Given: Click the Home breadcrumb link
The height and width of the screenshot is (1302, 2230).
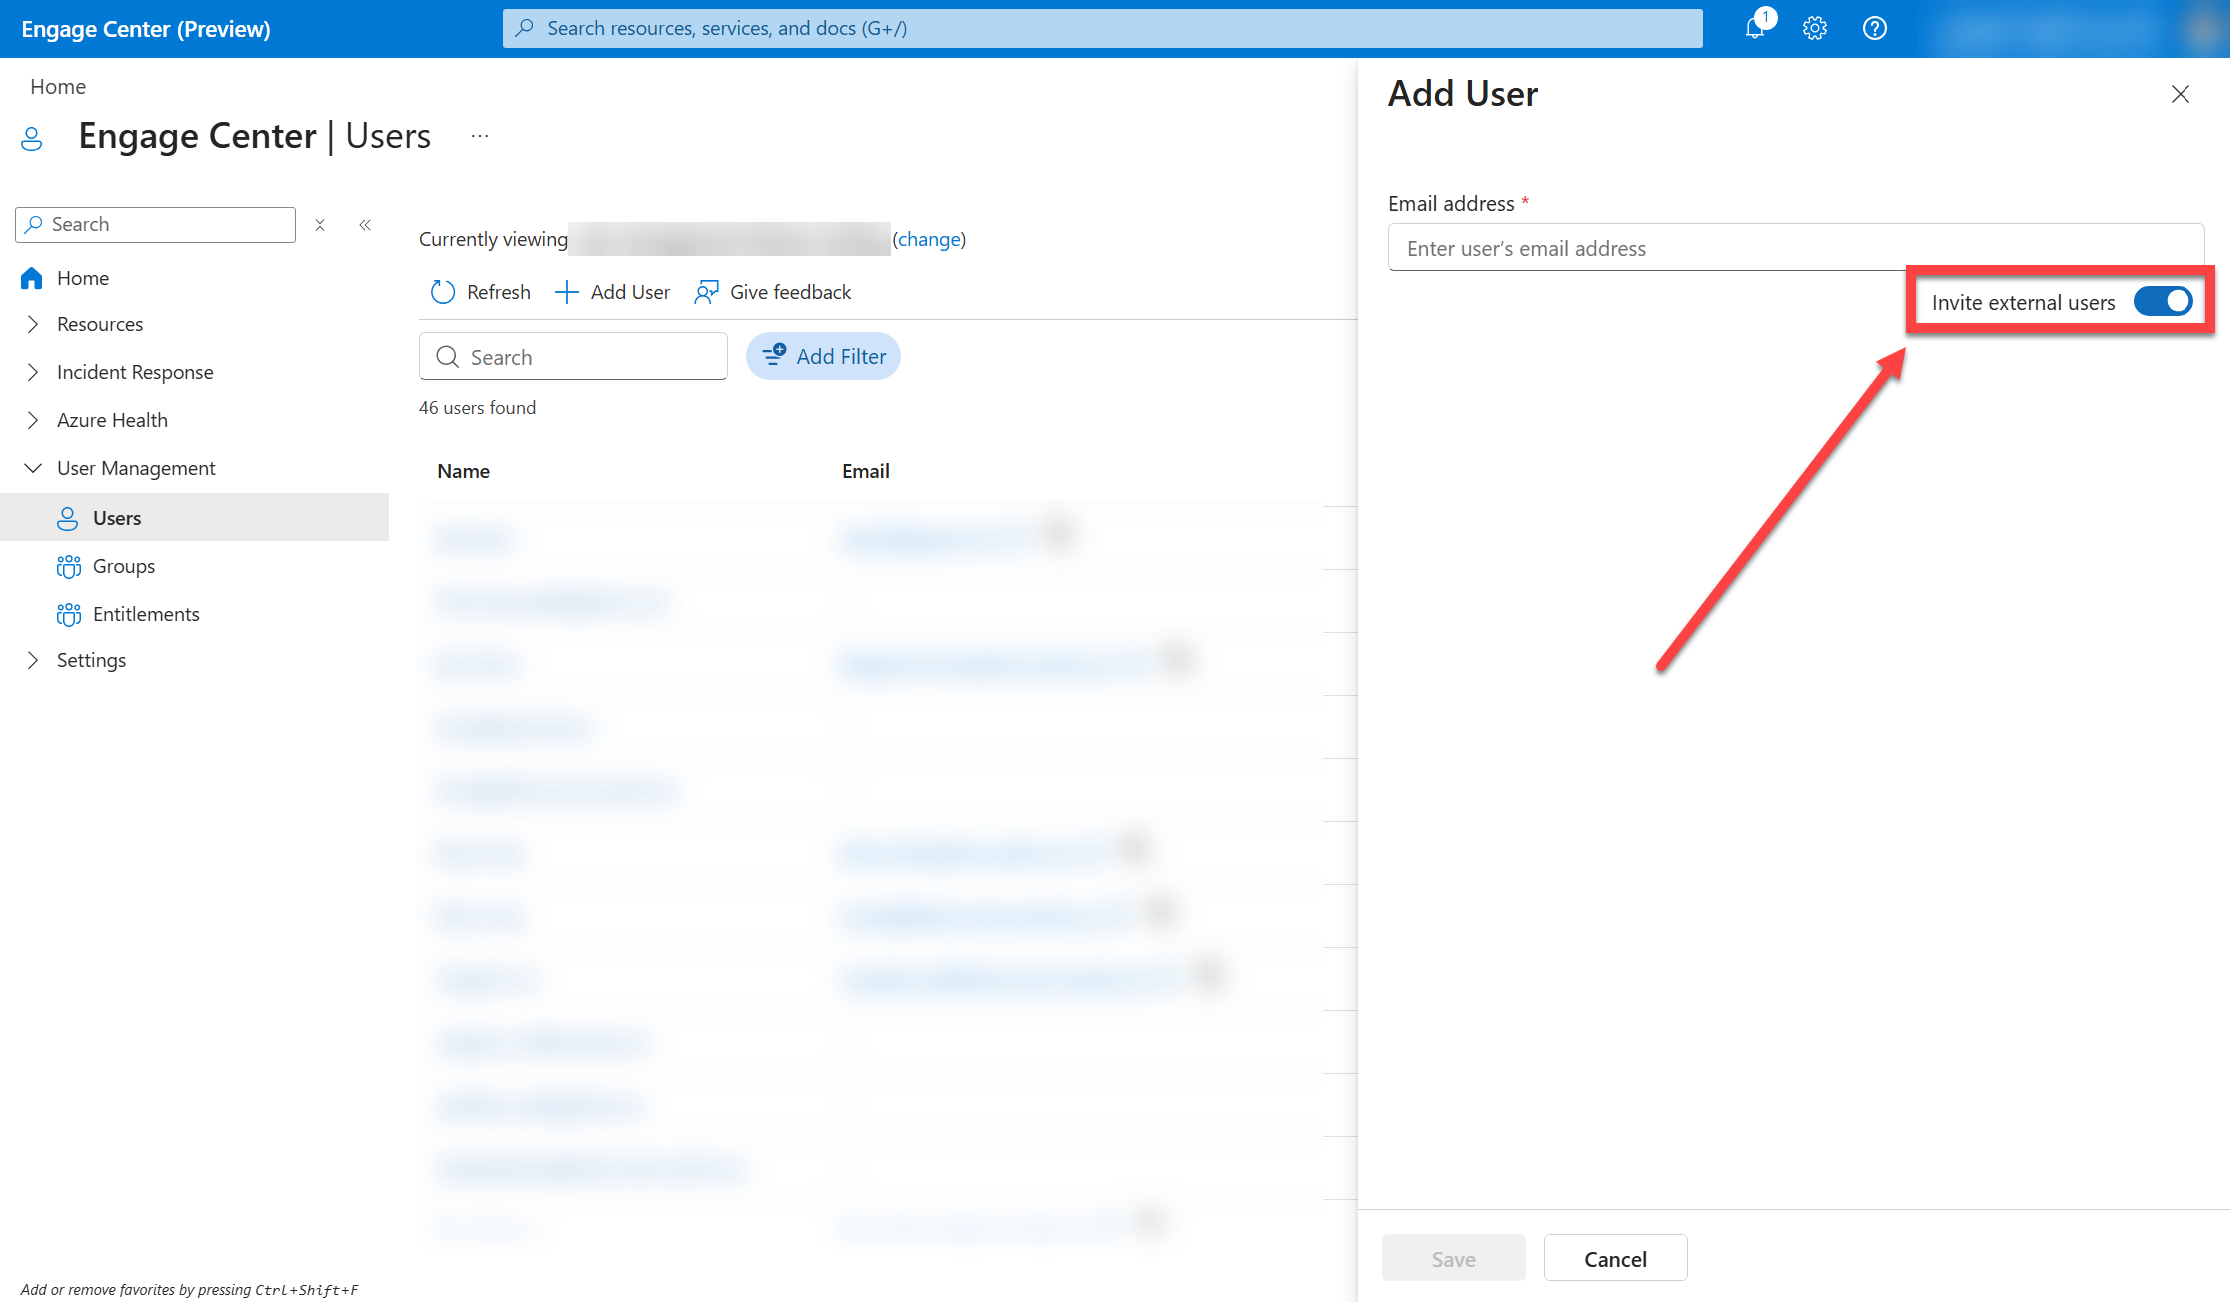Looking at the screenshot, I should [x=58, y=87].
